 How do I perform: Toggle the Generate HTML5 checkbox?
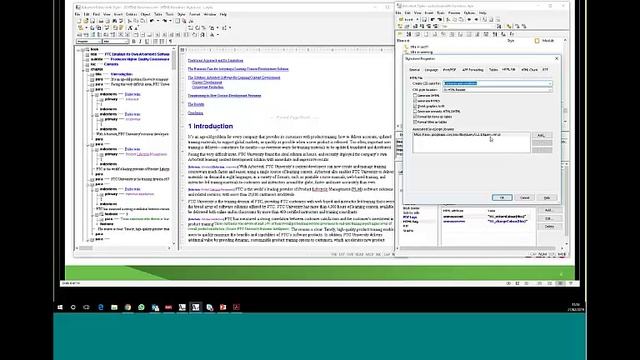click(415, 101)
